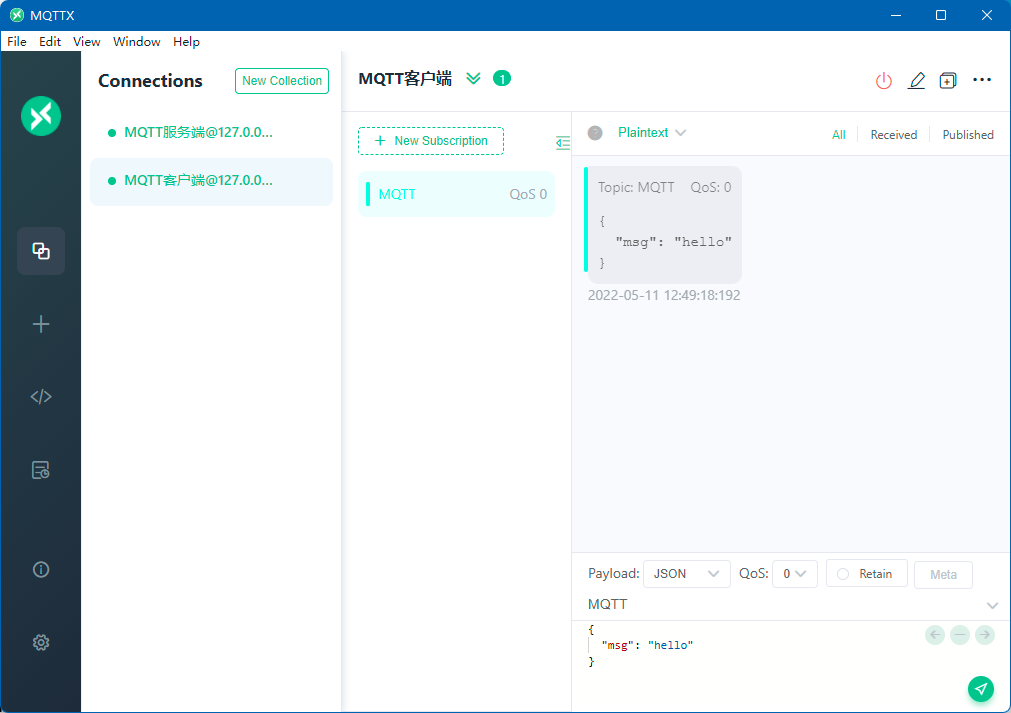Viewport: 1011px width, 713px height.
Task: Open the Log page icon
Action: pos(41,470)
